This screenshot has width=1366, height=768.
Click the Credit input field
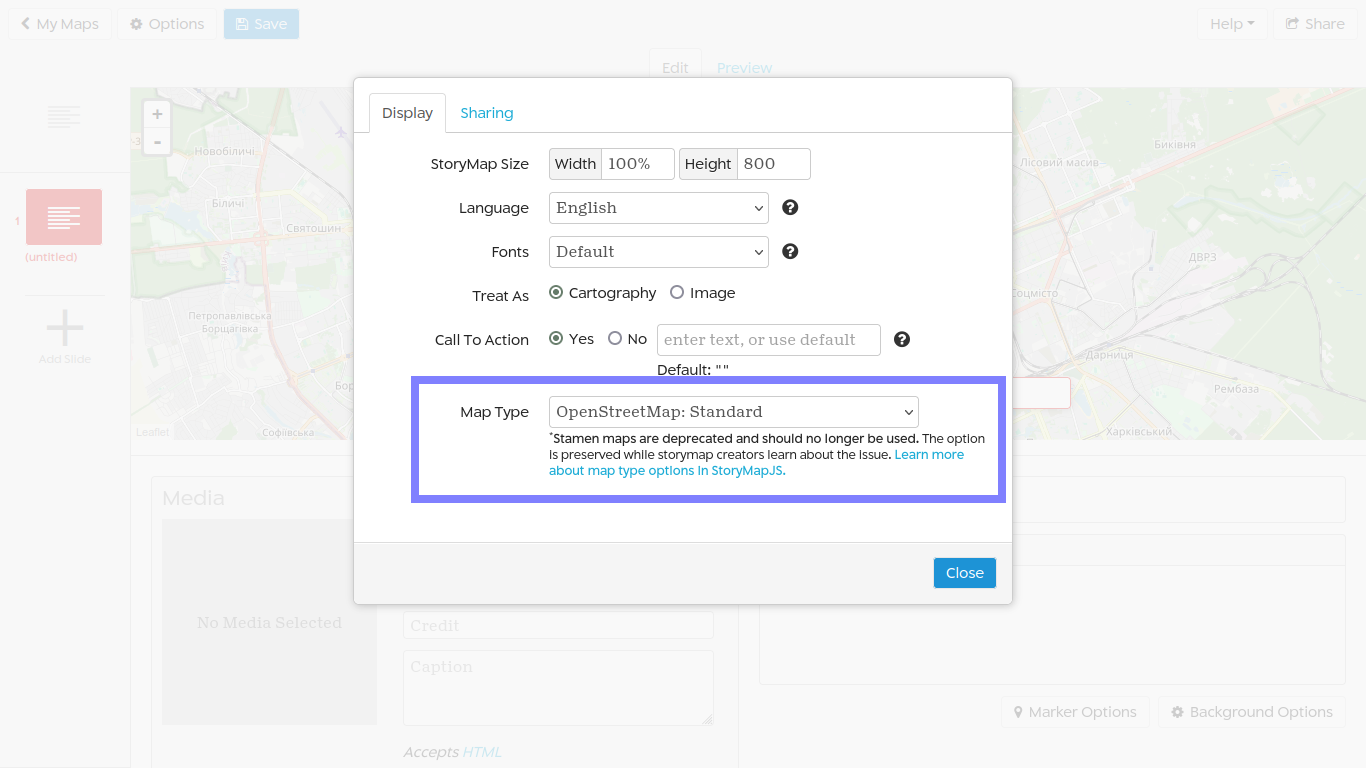click(558, 626)
